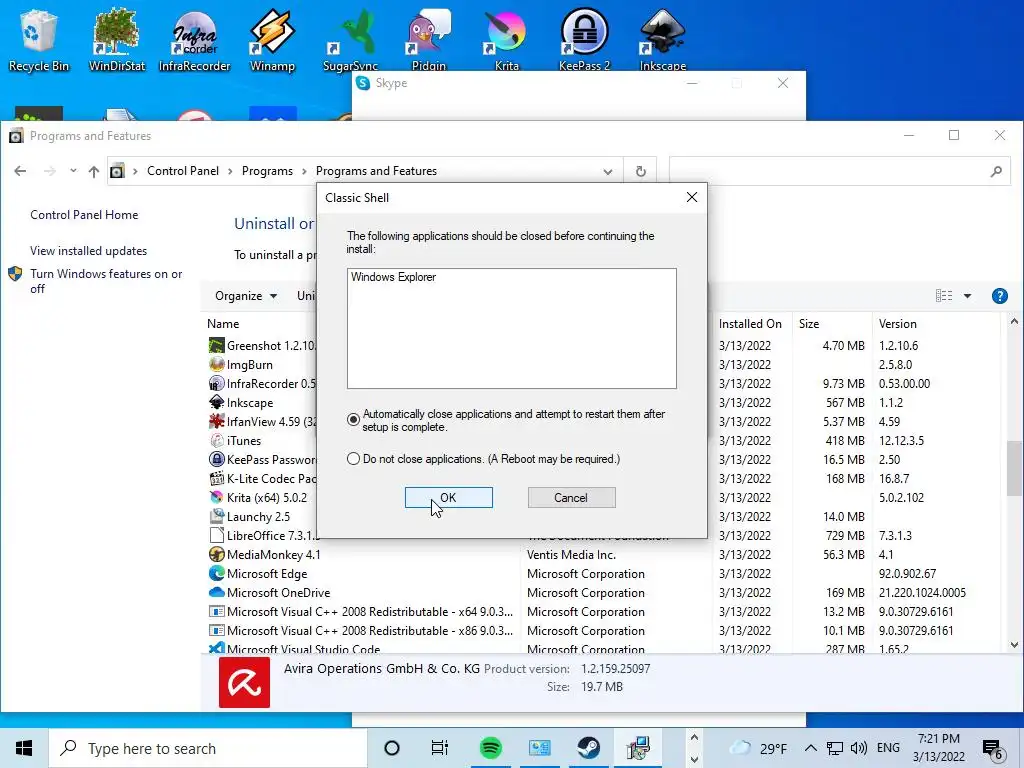
Task: Open Spotify from the taskbar
Action: [x=490, y=748]
